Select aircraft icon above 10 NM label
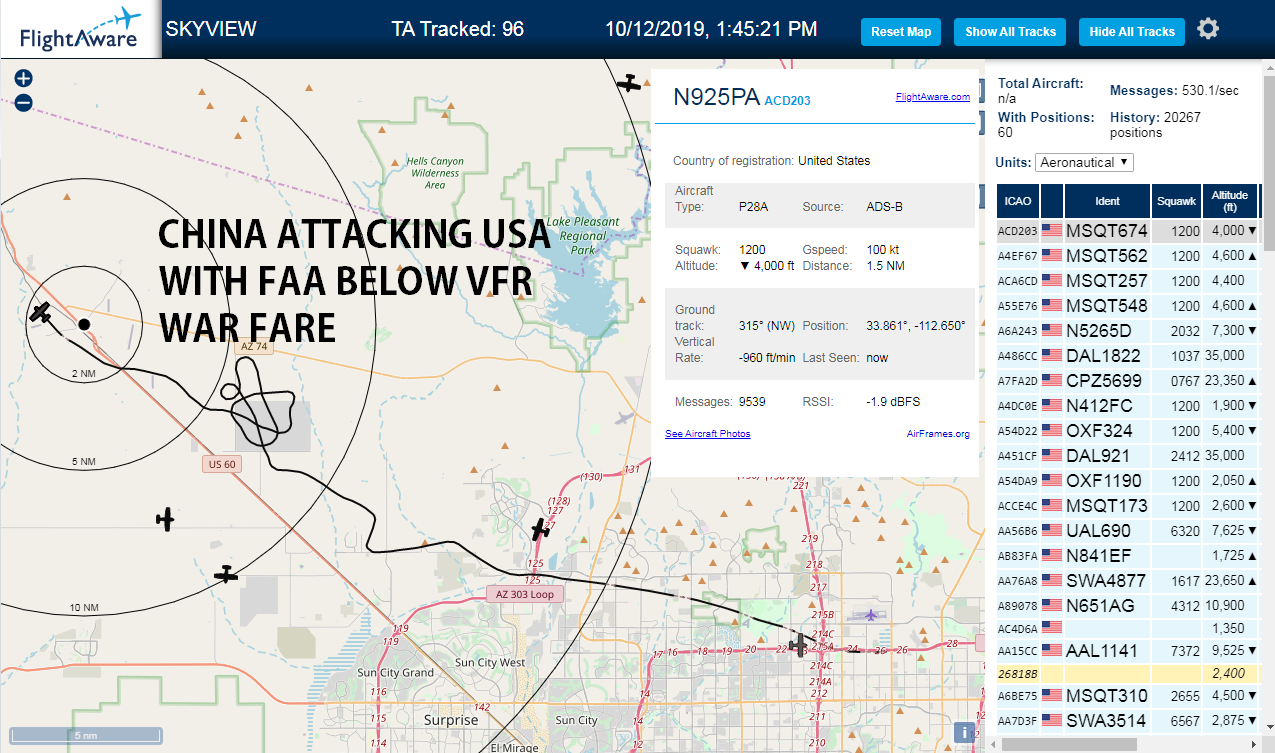 [x=166, y=518]
